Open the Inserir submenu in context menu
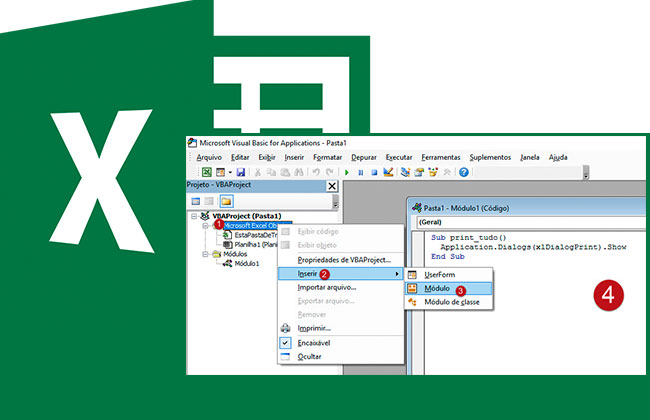Screen dimensions: 650x420 pyautogui.click(x=341, y=274)
